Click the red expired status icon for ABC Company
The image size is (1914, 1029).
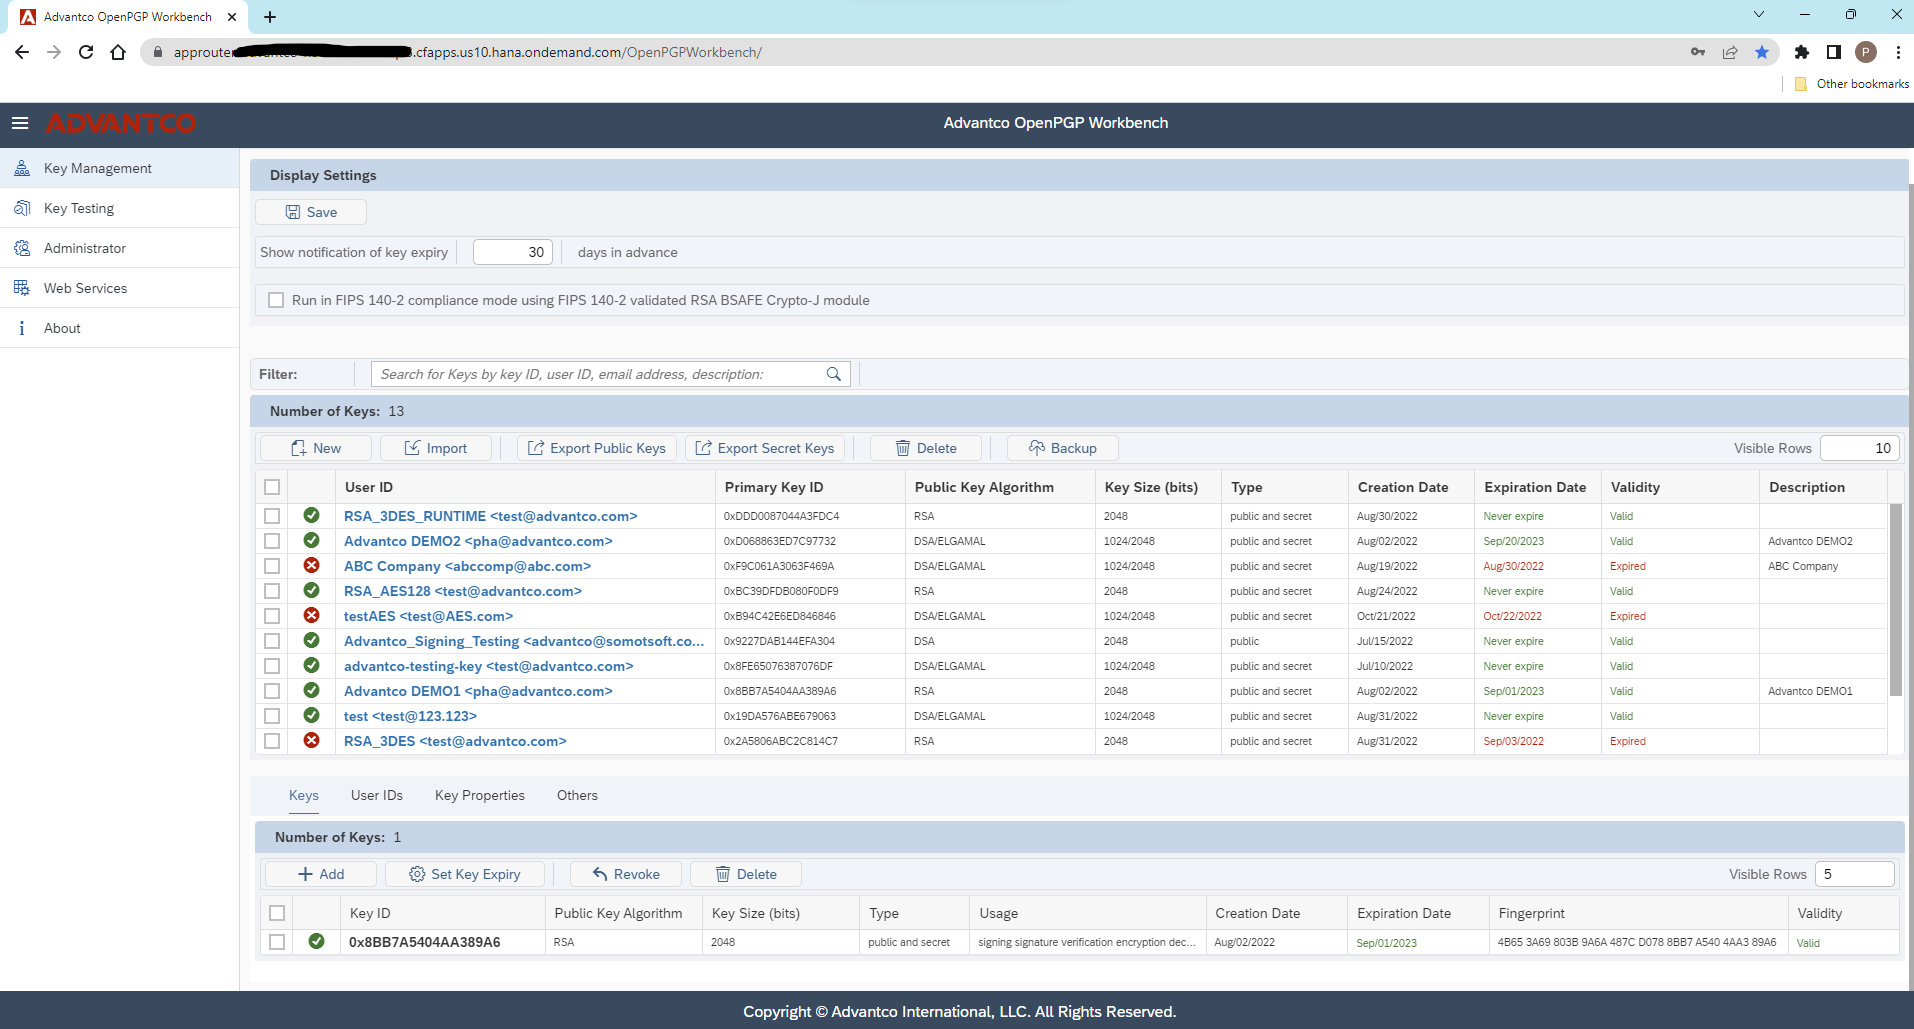[x=312, y=566]
